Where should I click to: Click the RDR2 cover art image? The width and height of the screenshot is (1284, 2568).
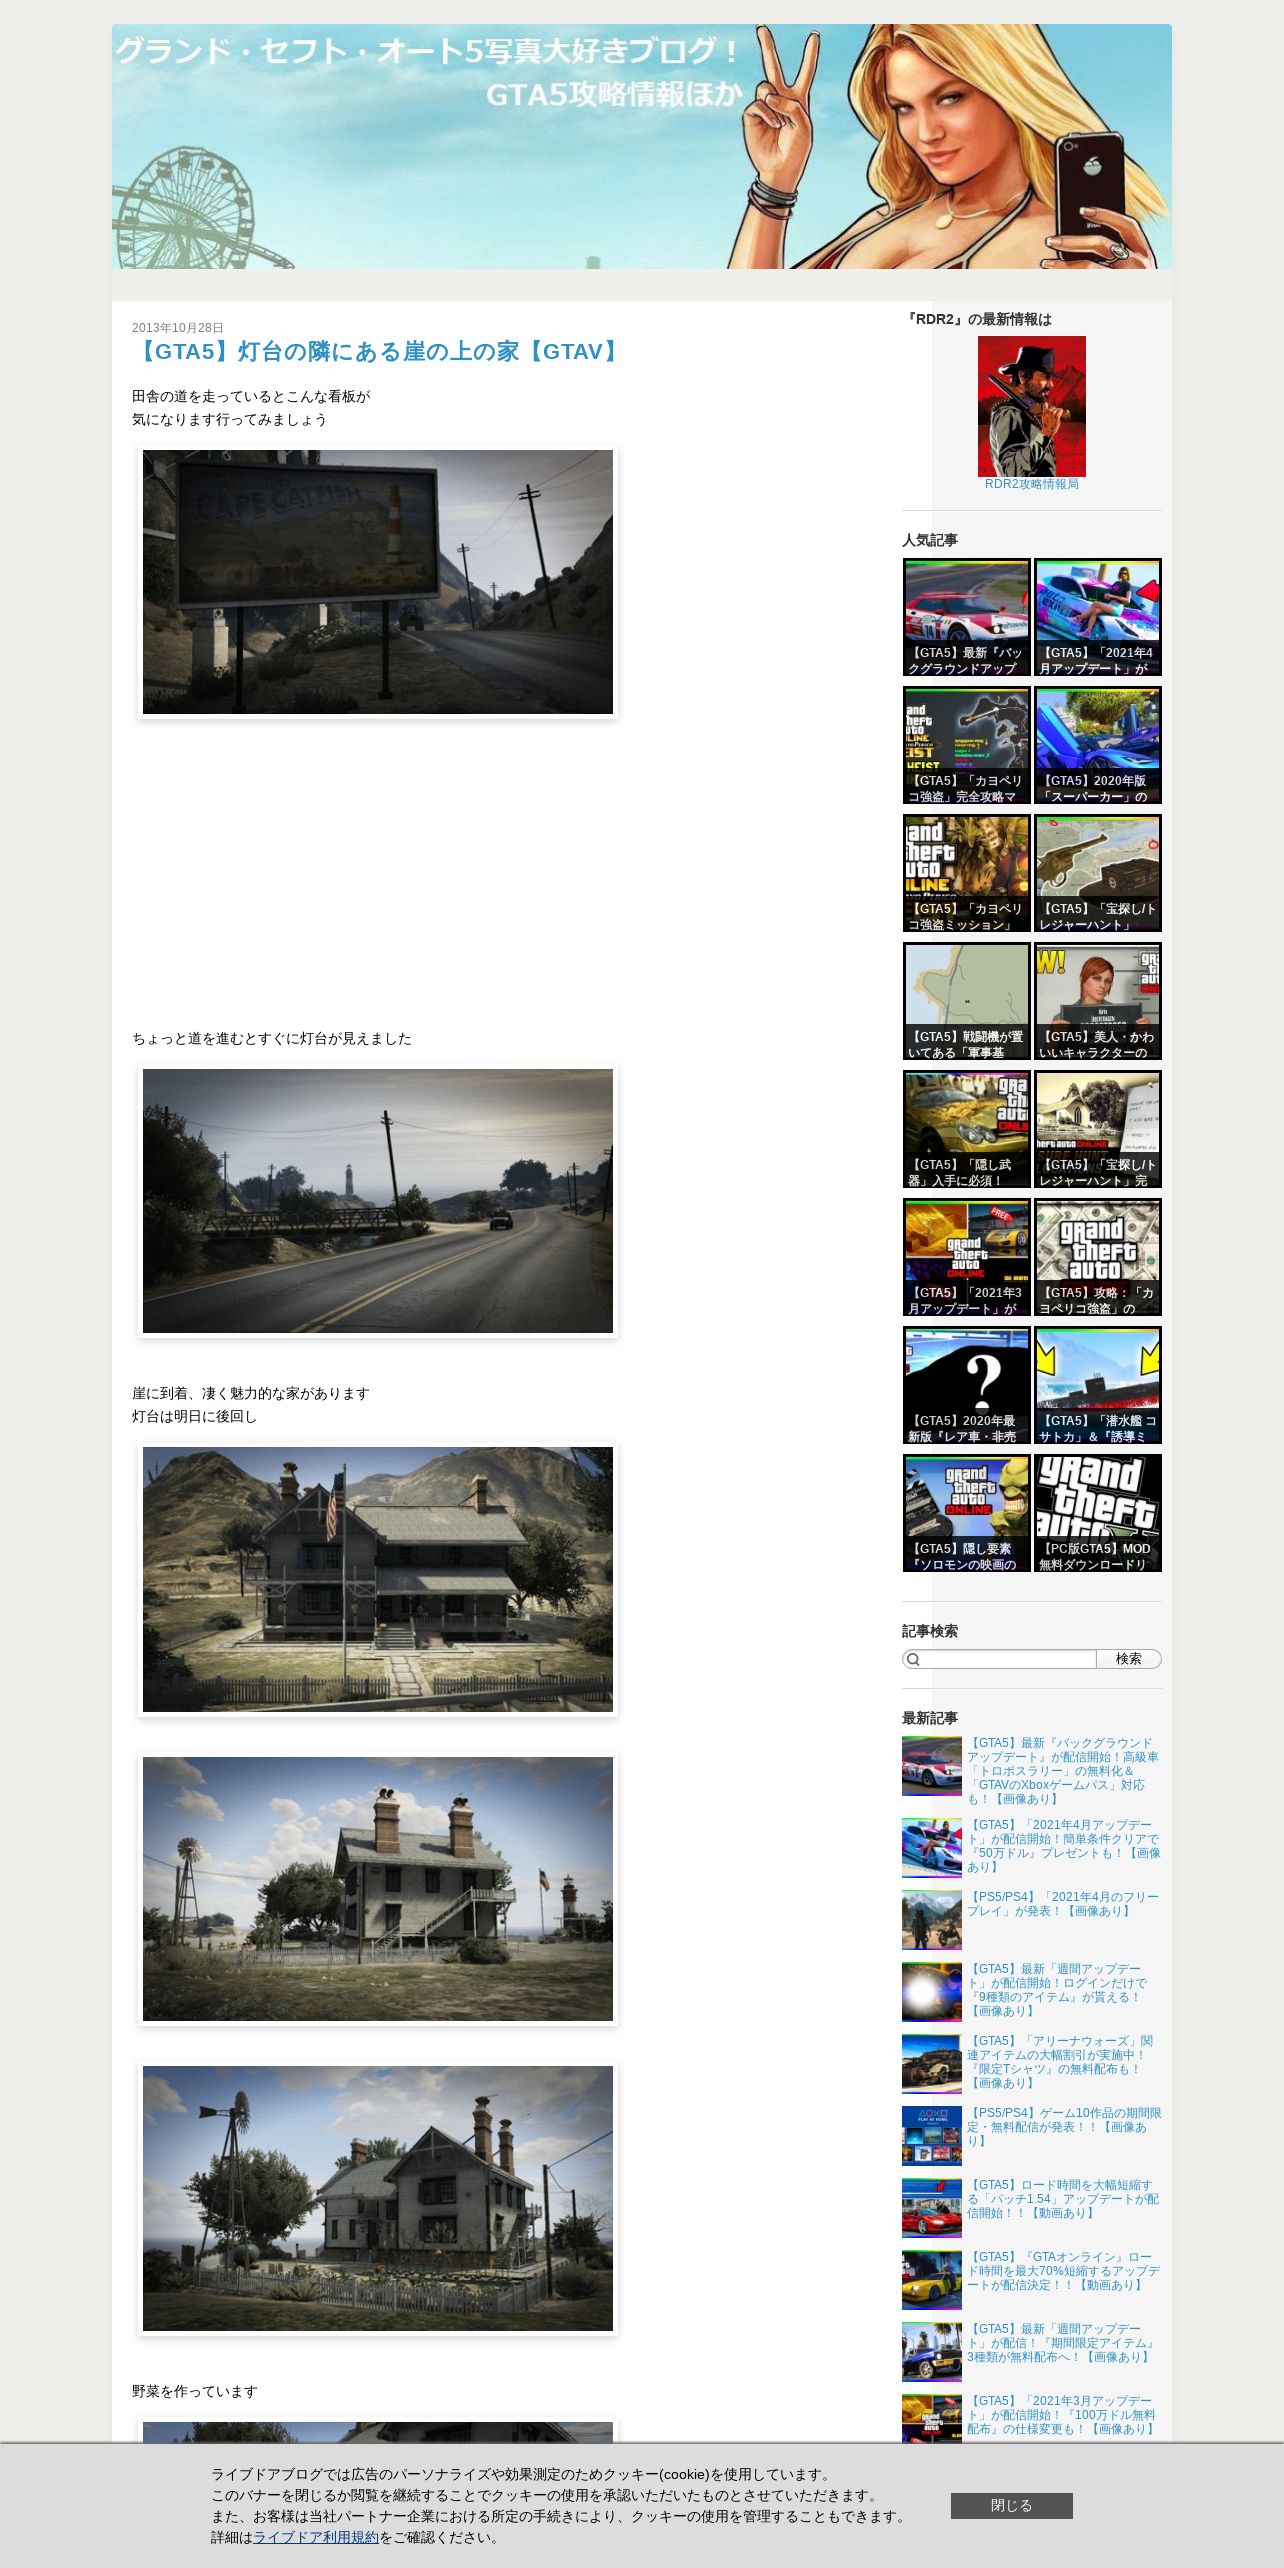point(1032,406)
